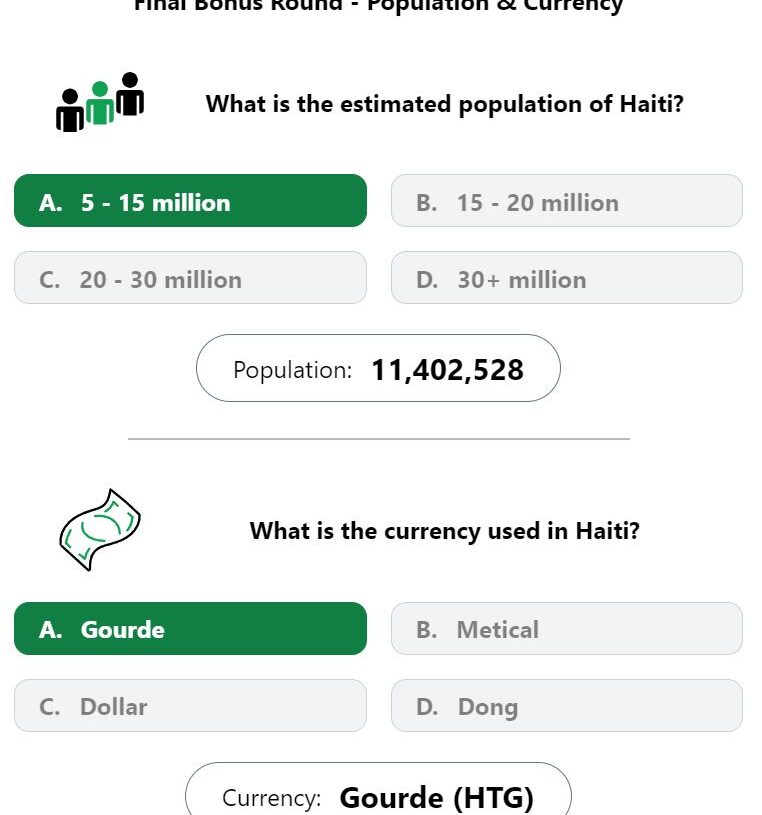Click the 'Gourde (HTG)' result value
Viewport: 762px width, 815px height.
point(436,798)
